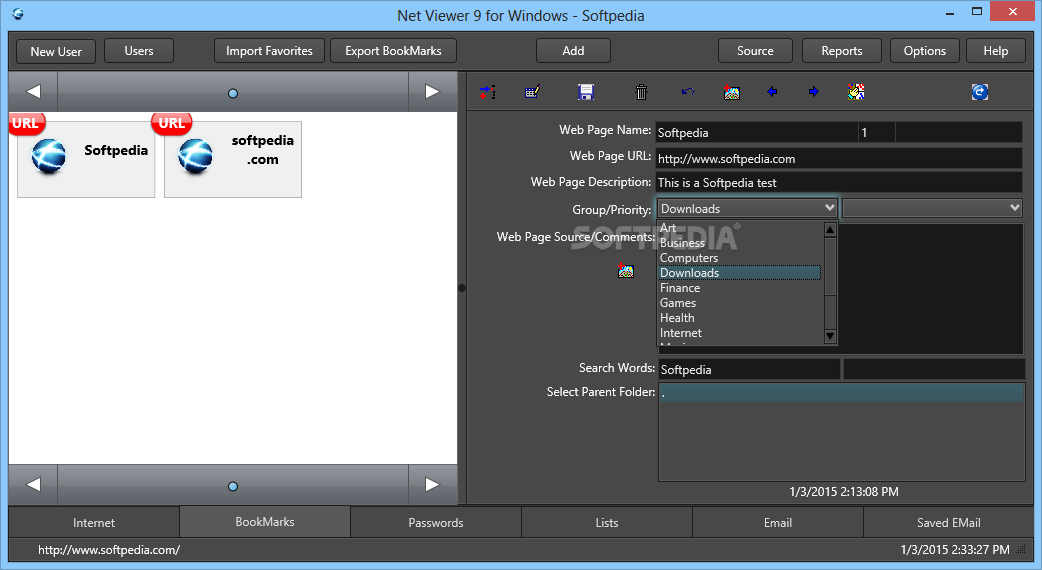1042x570 pixels.
Task: Choose Health from the group list
Action: [x=740, y=318]
